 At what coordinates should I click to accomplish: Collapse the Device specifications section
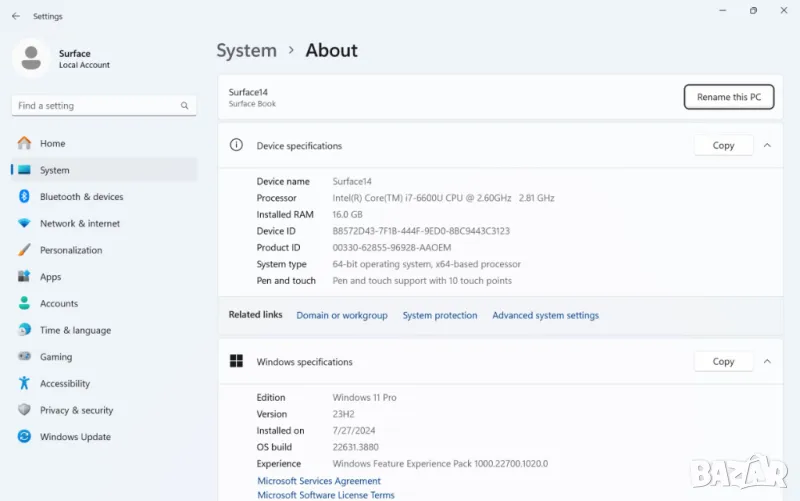click(767, 146)
